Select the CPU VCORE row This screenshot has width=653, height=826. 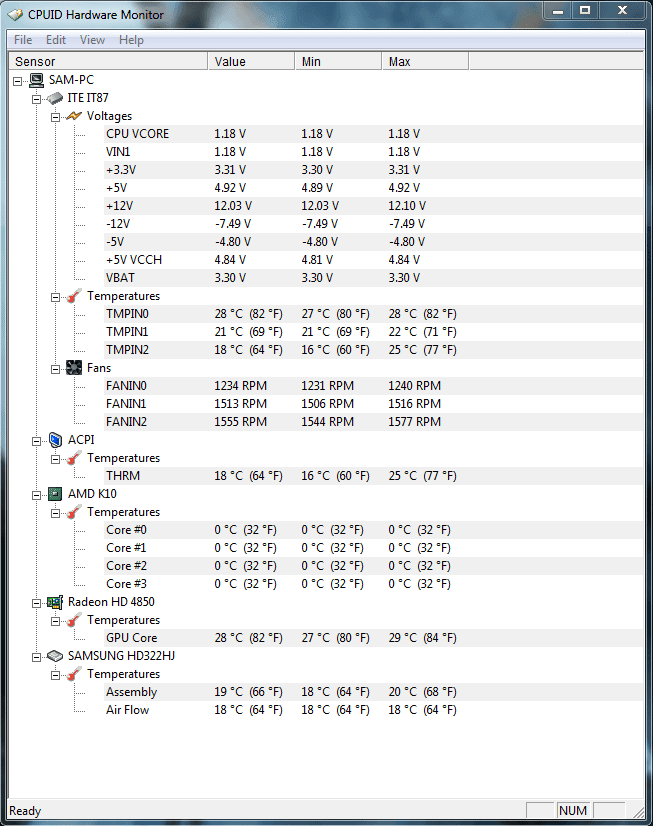point(373,134)
